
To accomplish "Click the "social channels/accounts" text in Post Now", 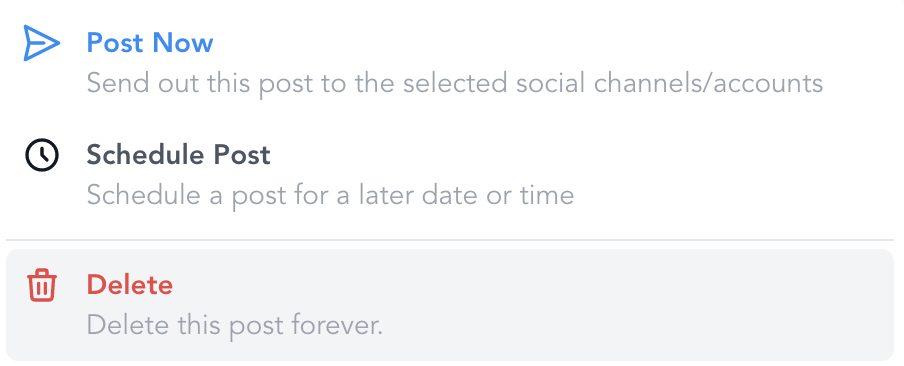I will click(x=669, y=84).
